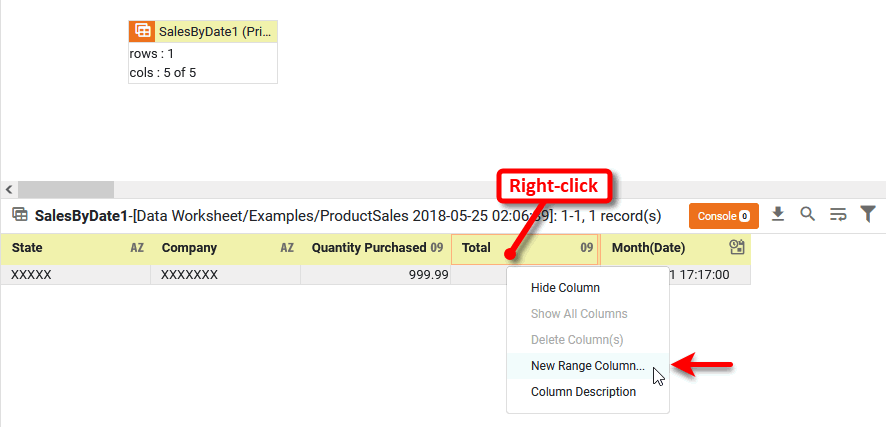Click the 09 numeric icon on Quantity Purchased
886x427 pixels.
437,248
